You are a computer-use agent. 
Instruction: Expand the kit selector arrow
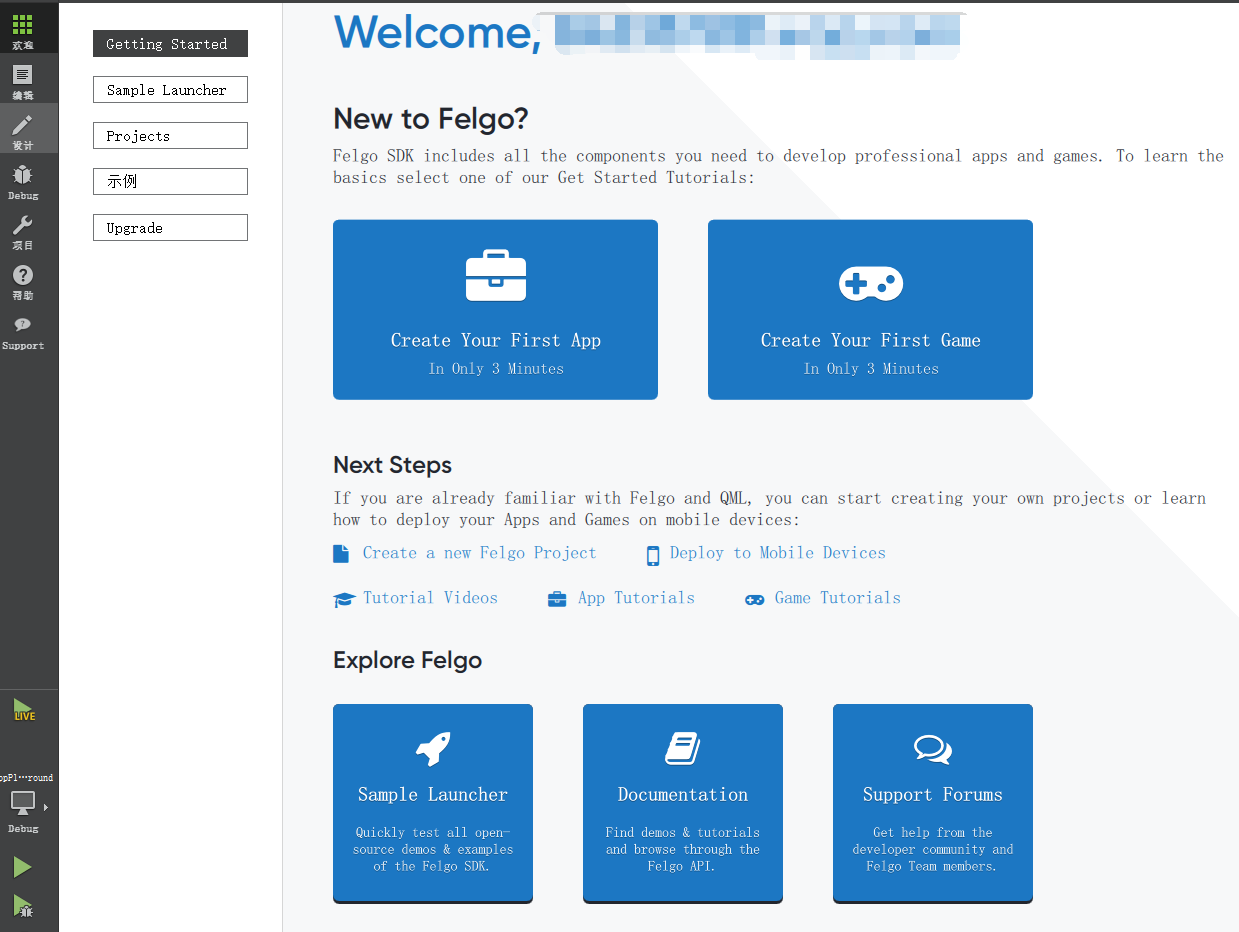coord(45,806)
